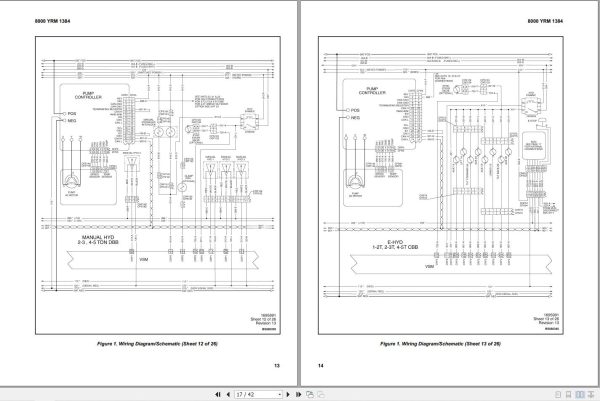600x401 pixels.
Task: Go to the first page
Action: pos(218,394)
